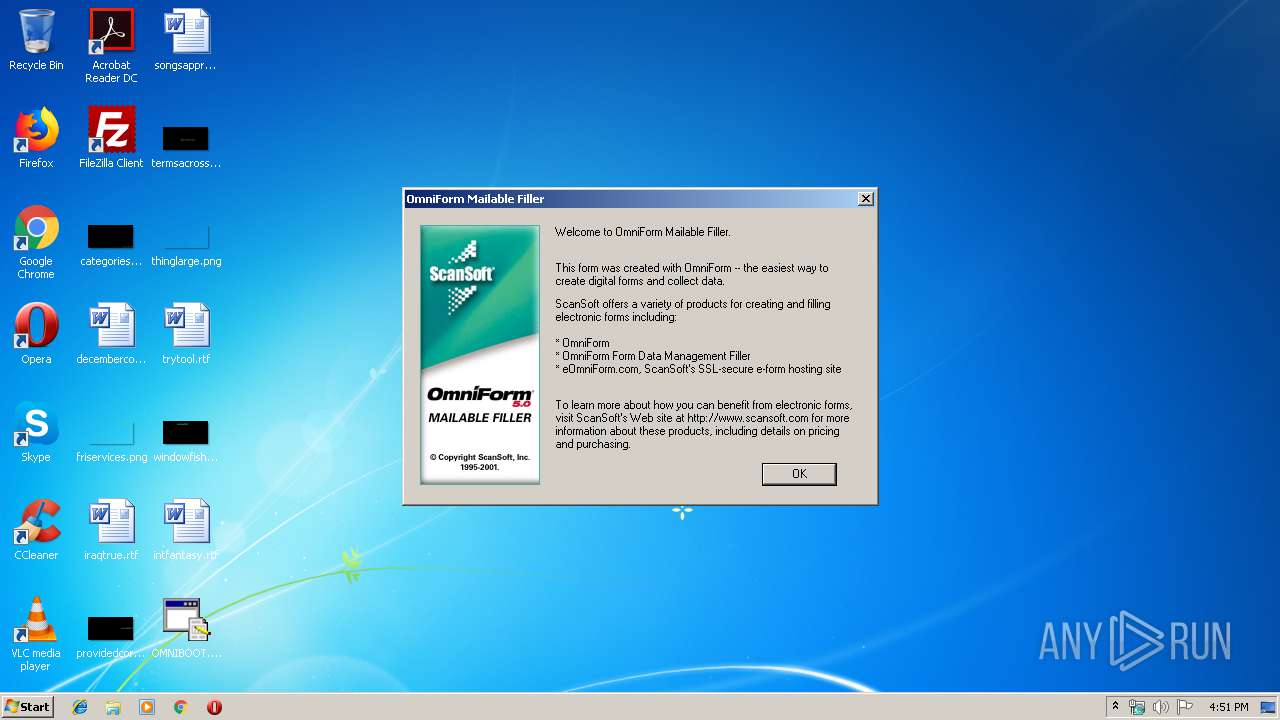Image resolution: width=1280 pixels, height=720 pixels.
Task: Select intfantasy.rtf document
Action: coord(186,530)
